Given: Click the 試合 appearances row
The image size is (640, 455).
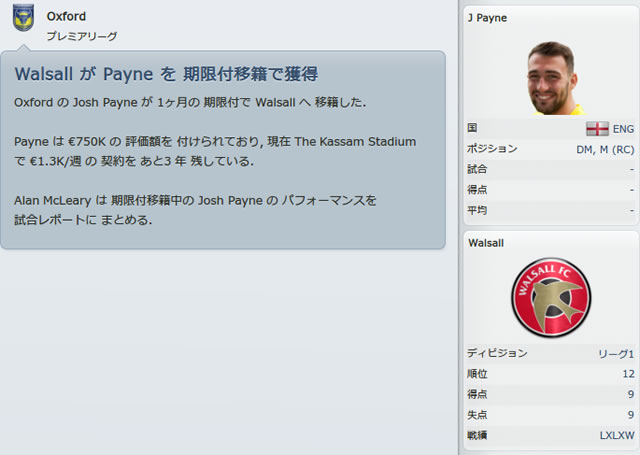Looking at the screenshot, I should point(551,169).
